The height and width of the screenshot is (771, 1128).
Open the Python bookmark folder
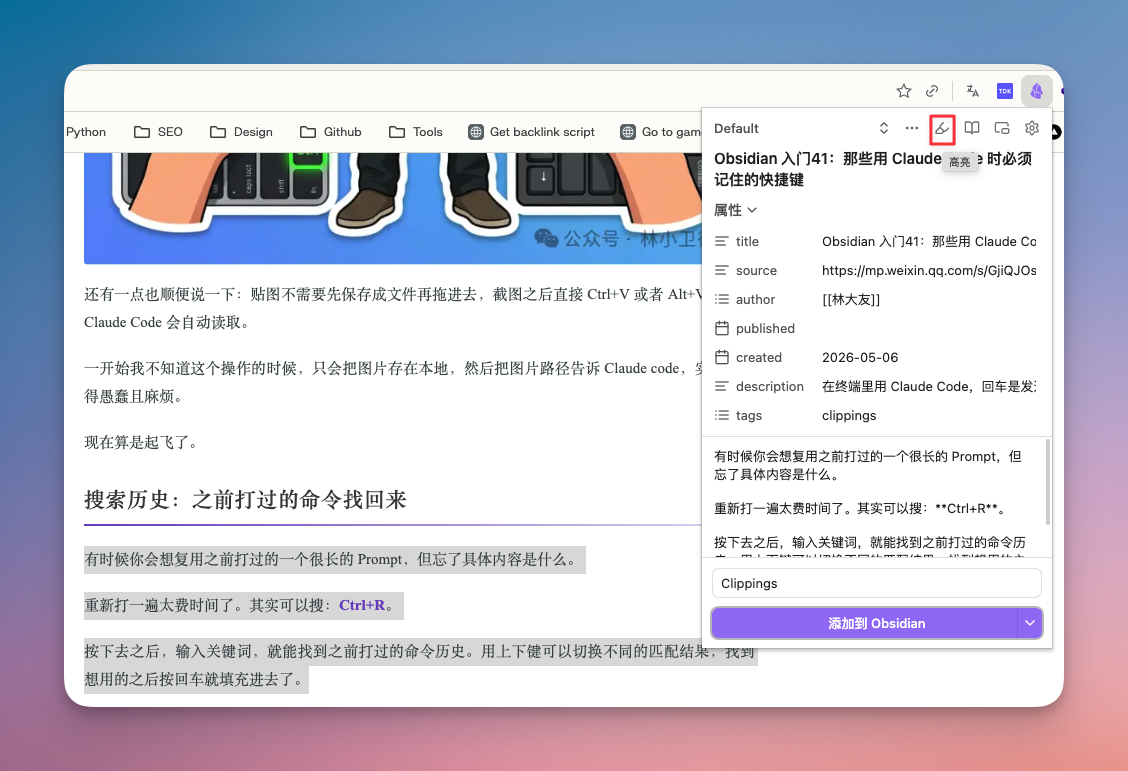86,132
